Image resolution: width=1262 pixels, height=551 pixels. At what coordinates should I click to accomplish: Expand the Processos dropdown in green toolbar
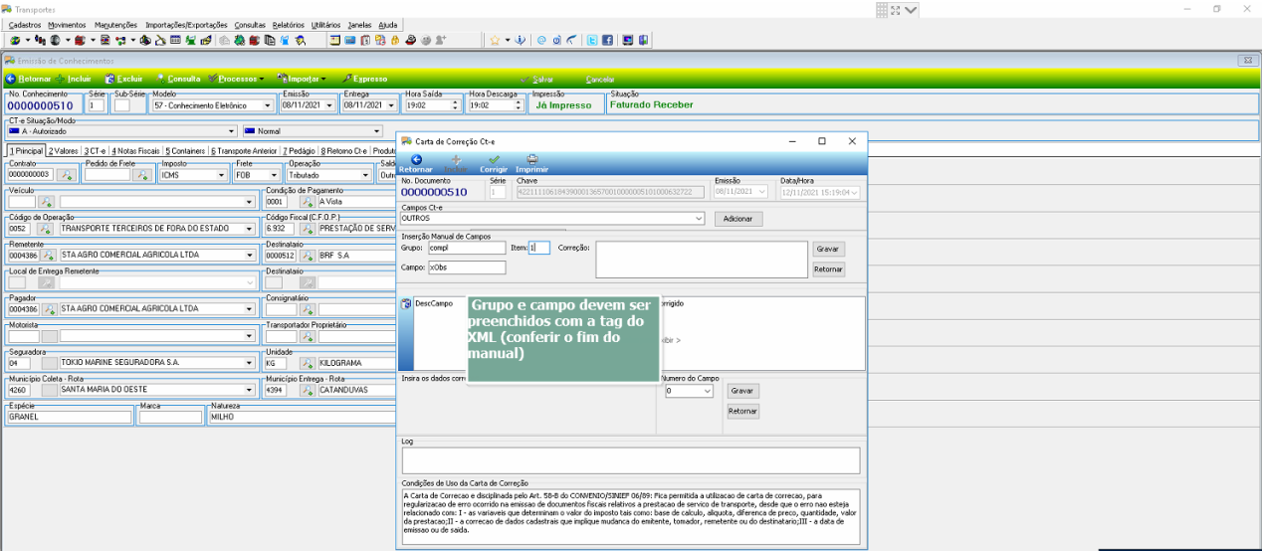point(262,79)
